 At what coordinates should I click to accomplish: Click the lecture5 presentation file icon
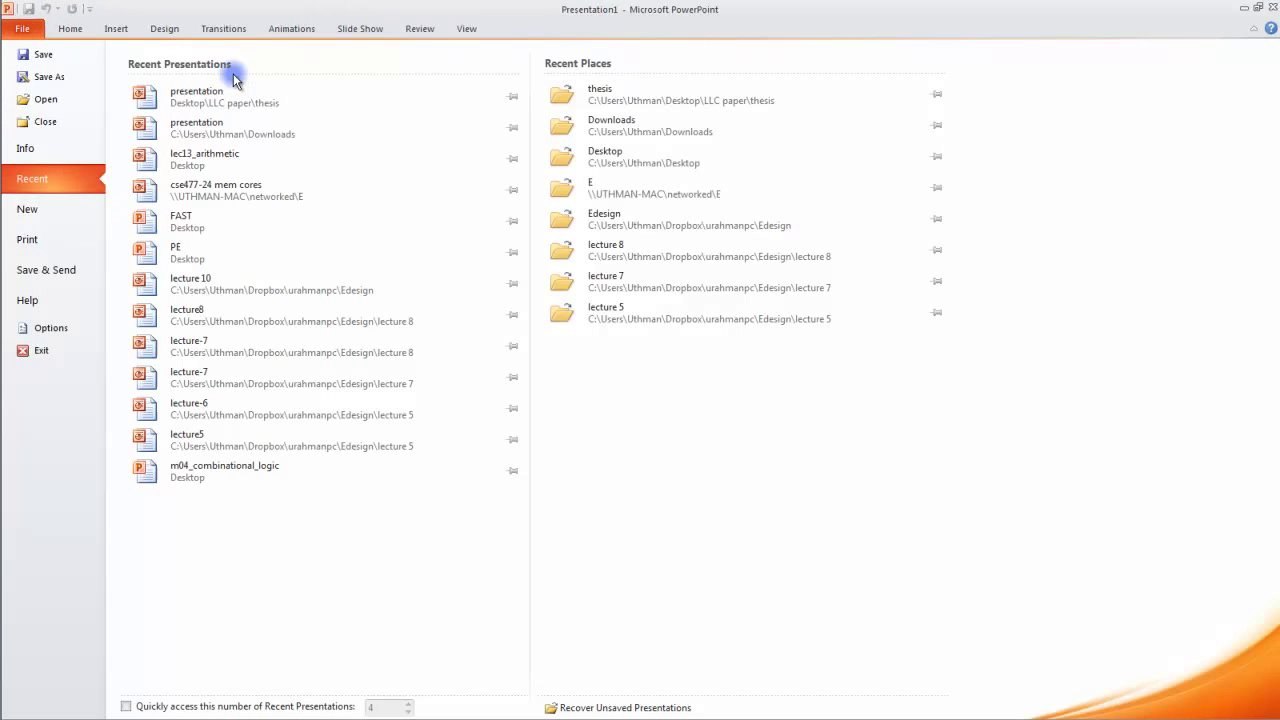pos(145,440)
